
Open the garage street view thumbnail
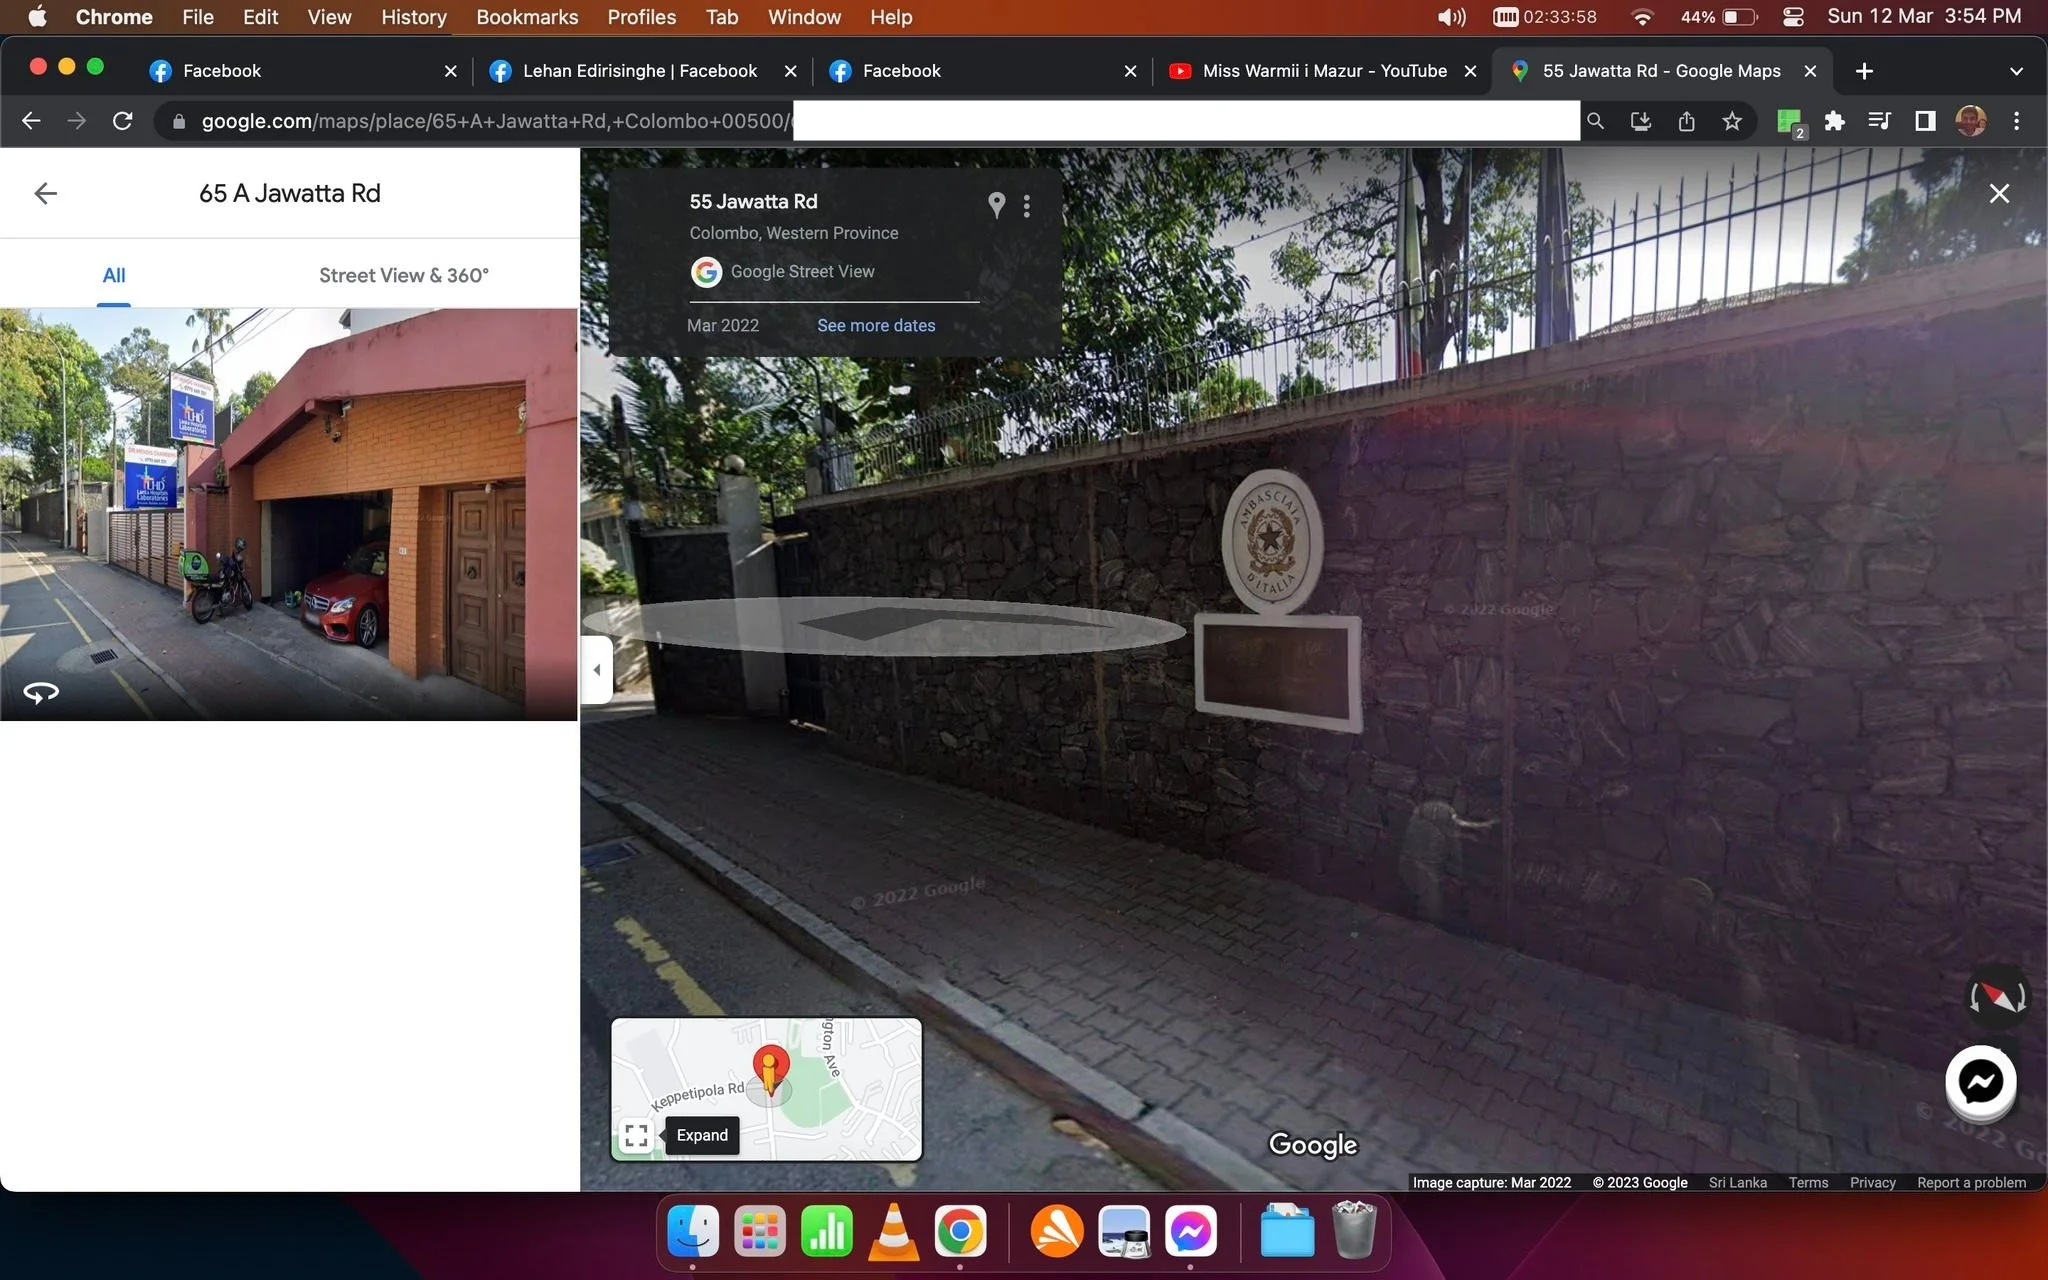(289, 514)
